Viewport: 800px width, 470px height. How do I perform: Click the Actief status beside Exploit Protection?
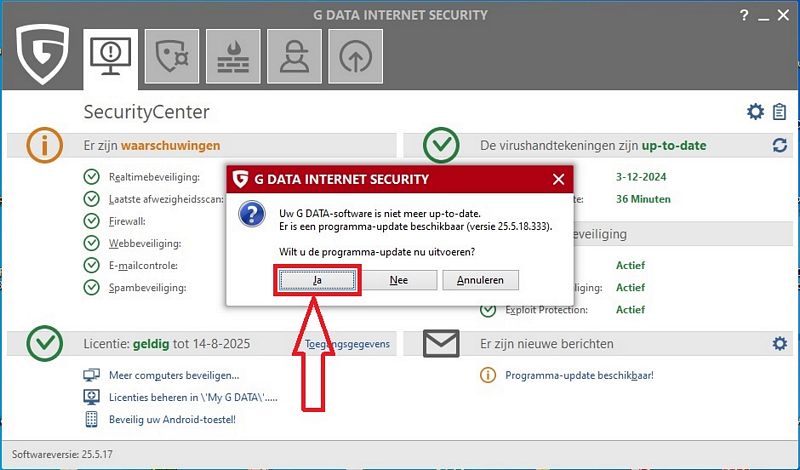click(x=630, y=310)
